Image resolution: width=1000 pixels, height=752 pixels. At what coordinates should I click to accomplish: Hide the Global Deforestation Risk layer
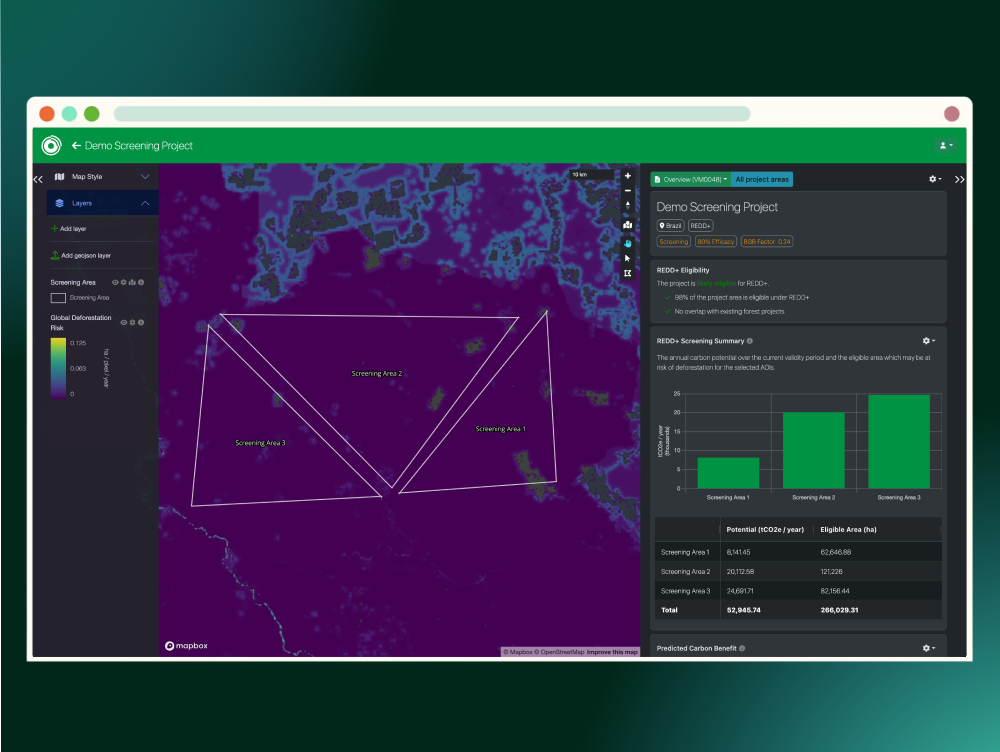(x=124, y=322)
